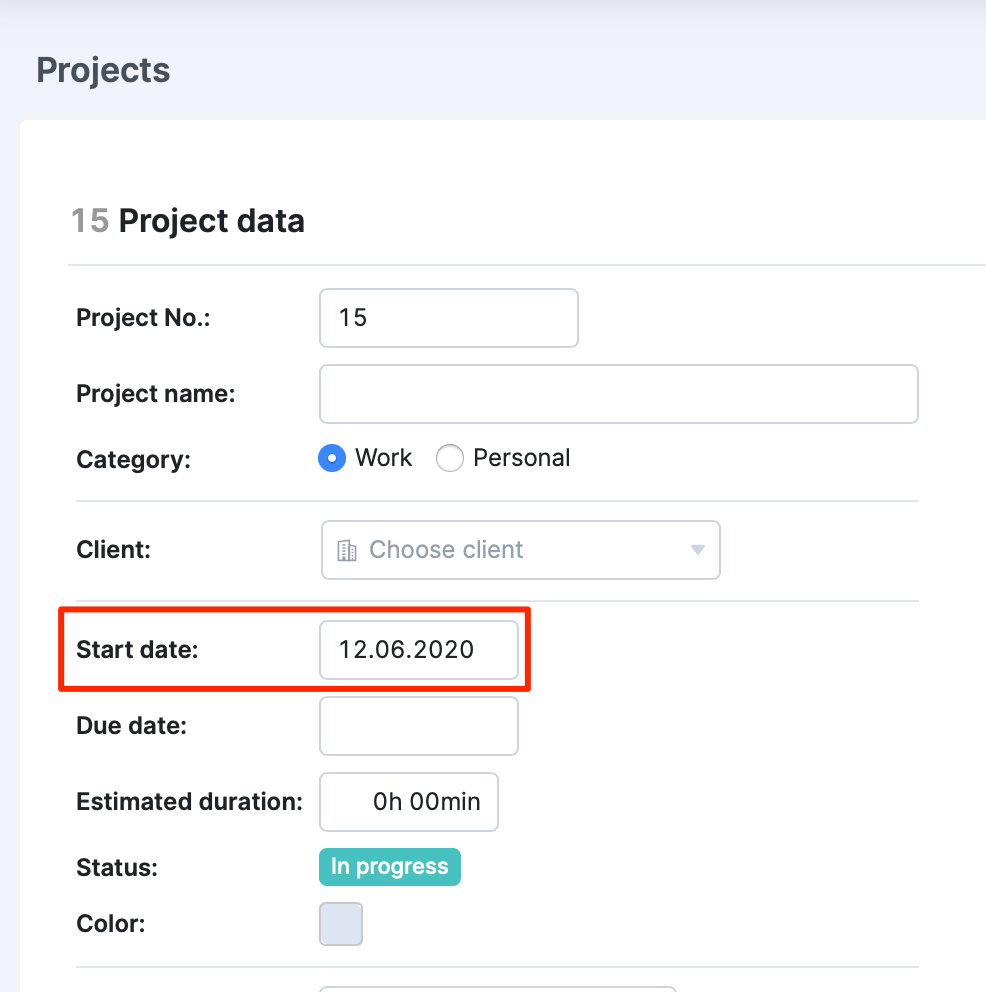Select the Personal category radio button
Screen dimensions: 986x992
click(450, 458)
